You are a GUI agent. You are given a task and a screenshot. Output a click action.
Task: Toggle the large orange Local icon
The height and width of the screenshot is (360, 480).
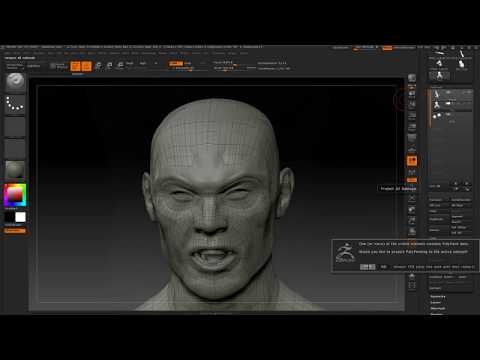412,161
